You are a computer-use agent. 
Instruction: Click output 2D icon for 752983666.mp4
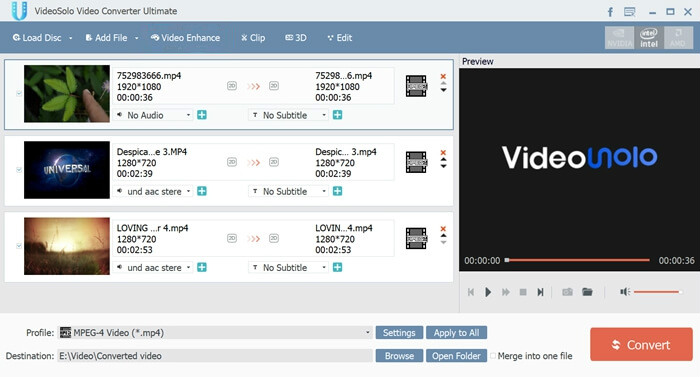pos(274,86)
